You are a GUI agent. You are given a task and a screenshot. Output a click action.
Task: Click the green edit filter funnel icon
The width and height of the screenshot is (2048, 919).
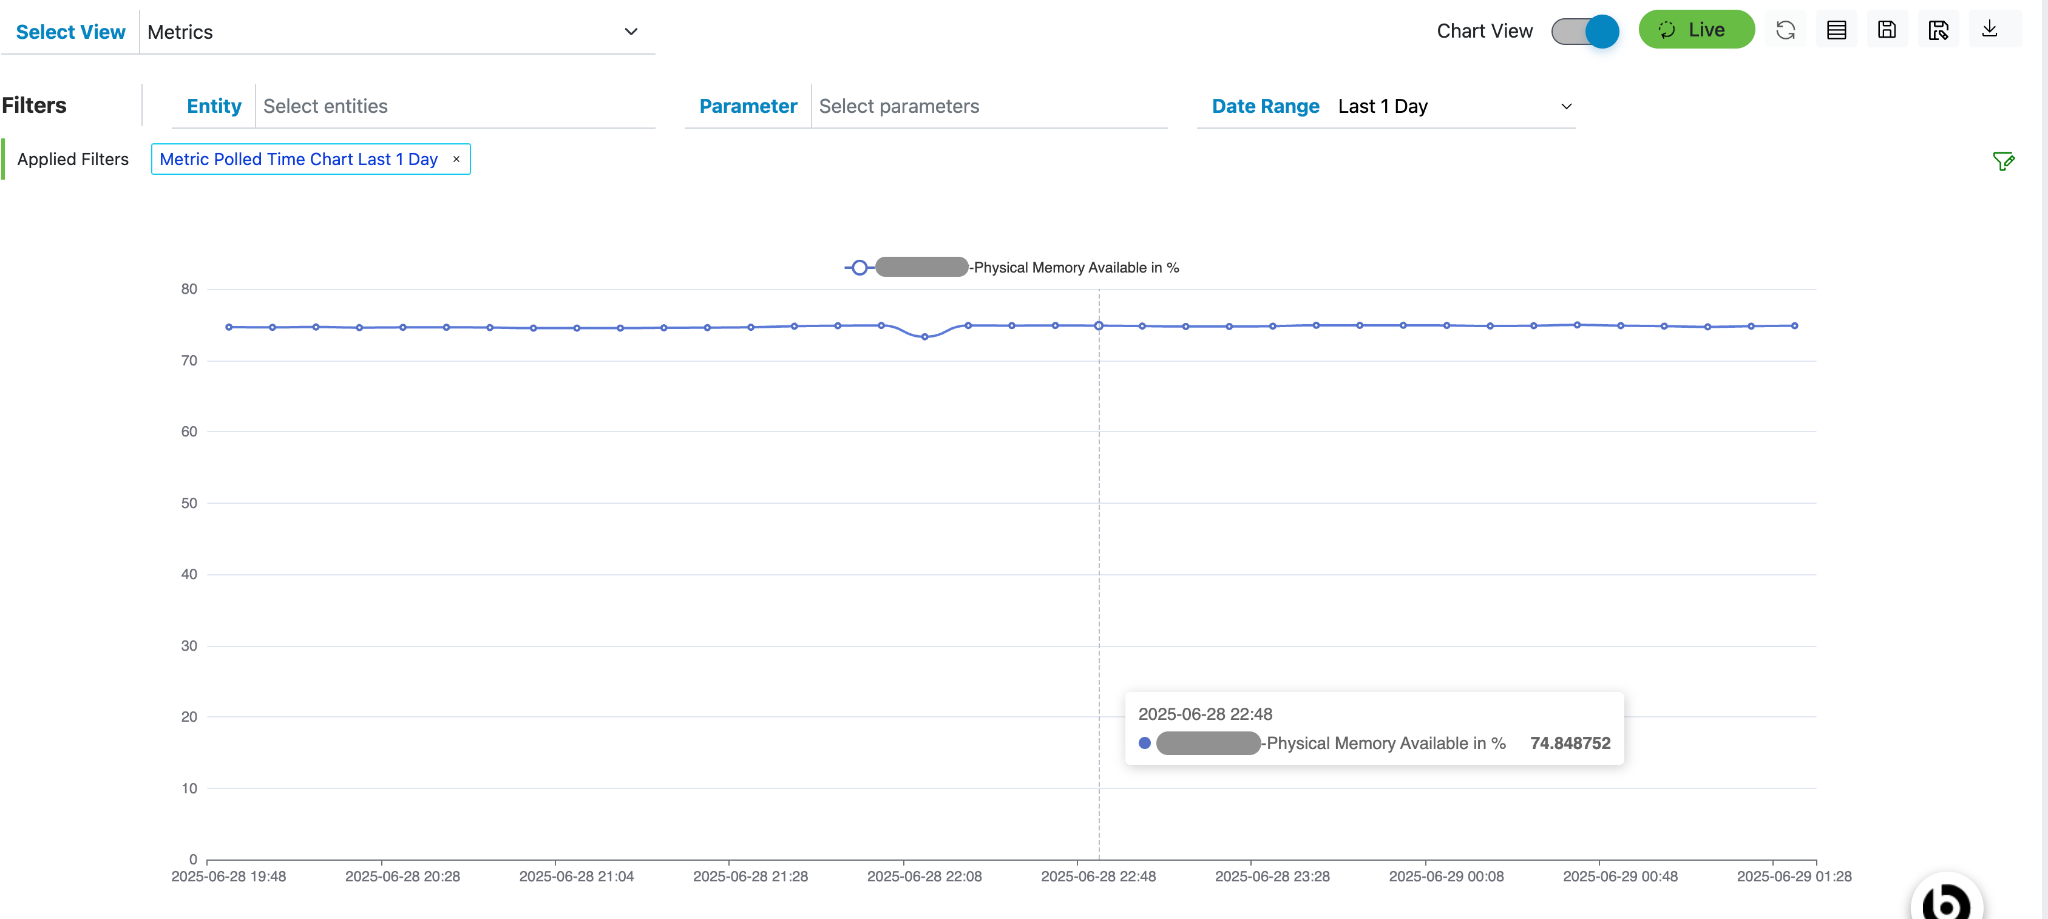tap(2003, 161)
